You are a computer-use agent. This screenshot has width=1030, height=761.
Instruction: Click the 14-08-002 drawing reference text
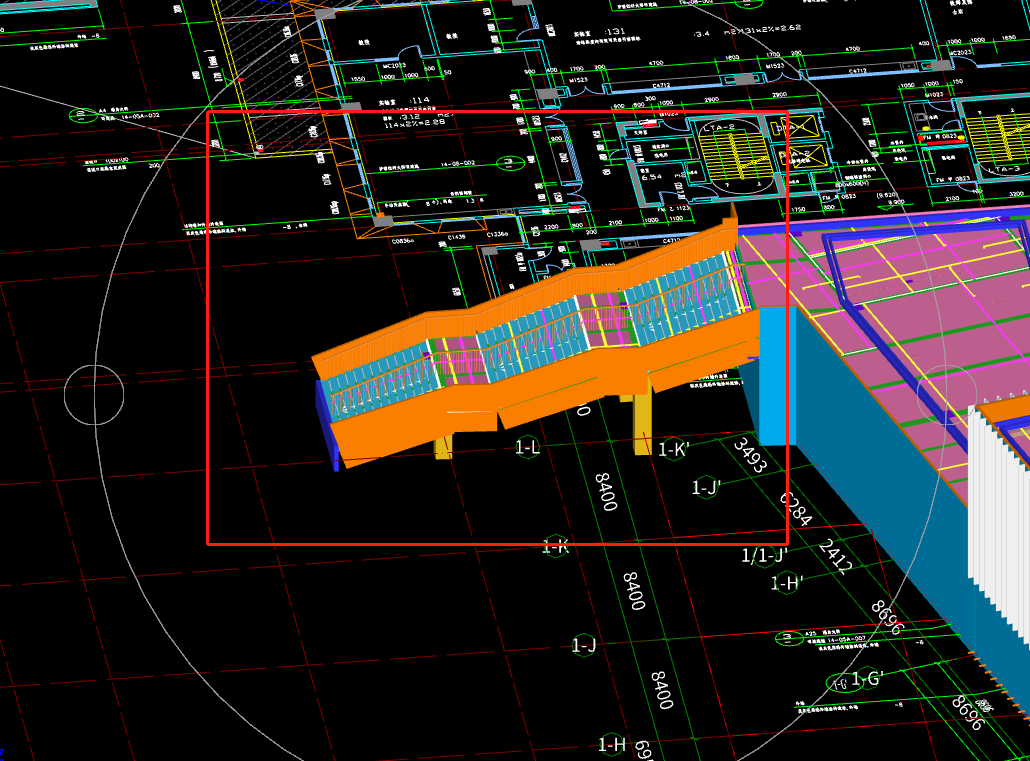coord(458,164)
